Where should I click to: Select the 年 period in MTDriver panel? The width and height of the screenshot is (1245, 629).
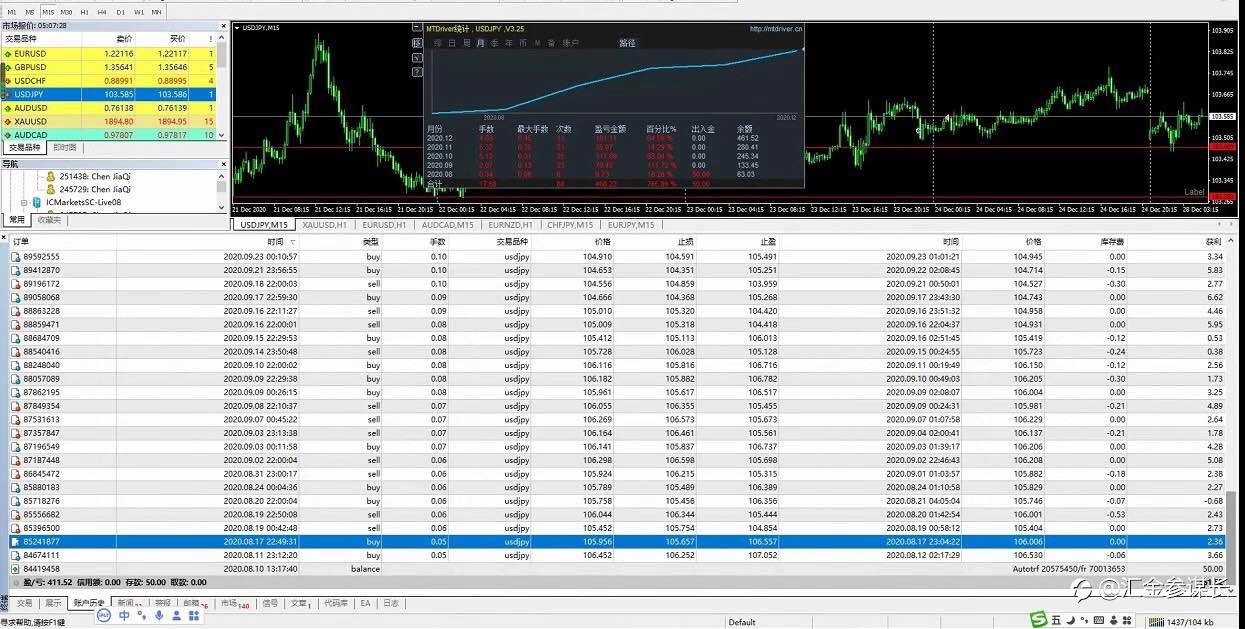click(509, 43)
